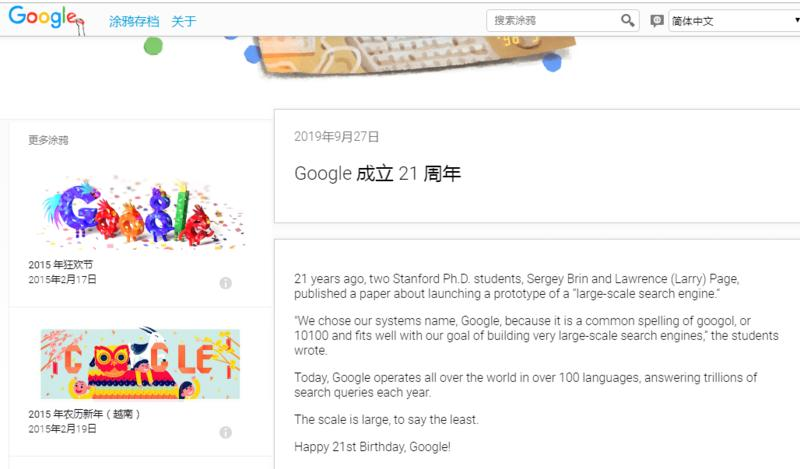Click the 2015 年狂欢节 title link
Screen dimensions: 800x469
pos(61,264)
